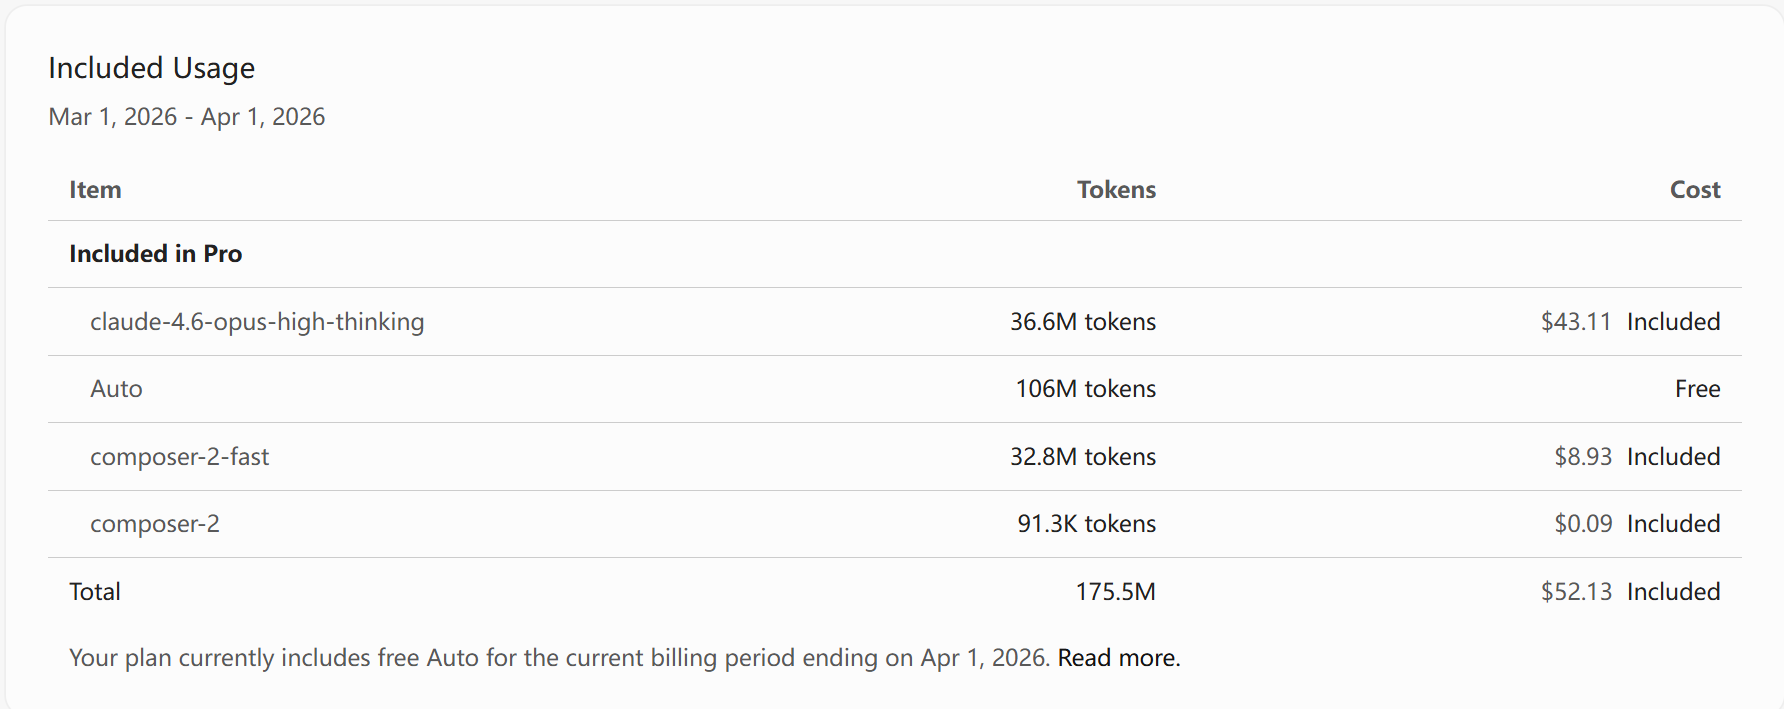Select the Included in Pro section row
Screen dimensions: 1784x709
(155, 254)
